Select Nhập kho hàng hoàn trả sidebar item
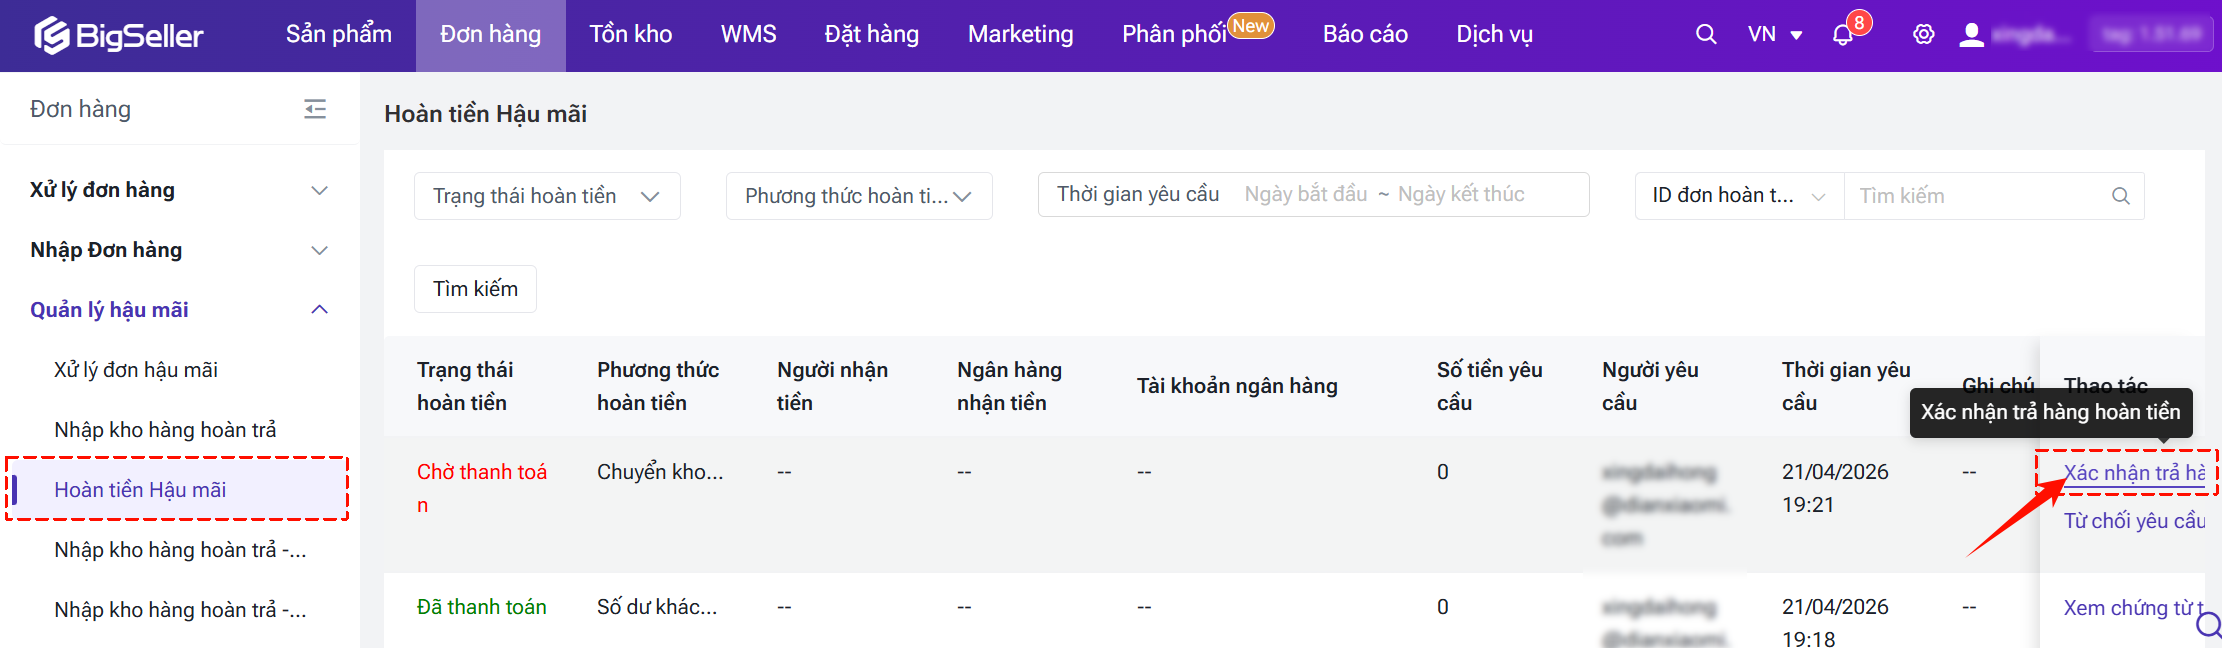This screenshot has width=2222, height=648. (165, 430)
